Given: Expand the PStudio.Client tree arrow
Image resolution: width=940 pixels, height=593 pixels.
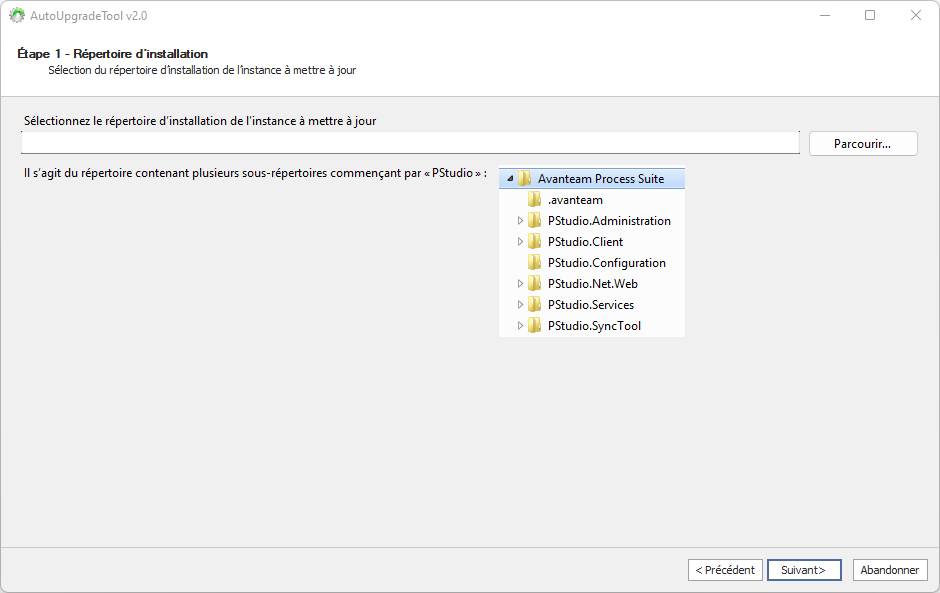Looking at the screenshot, I should point(520,242).
